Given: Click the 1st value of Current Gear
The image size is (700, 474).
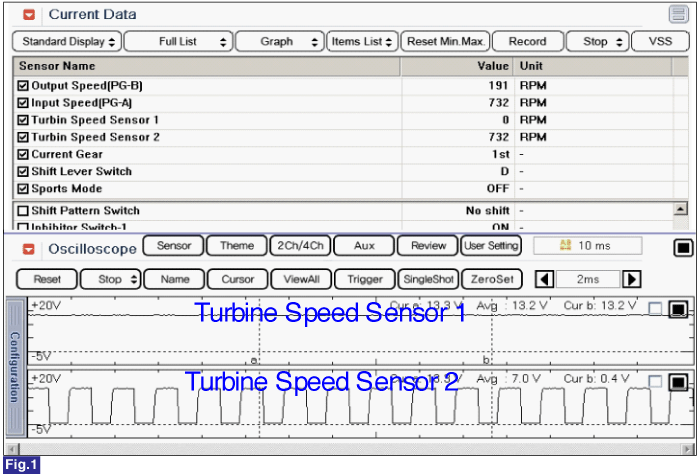Looking at the screenshot, I should click(500, 154).
